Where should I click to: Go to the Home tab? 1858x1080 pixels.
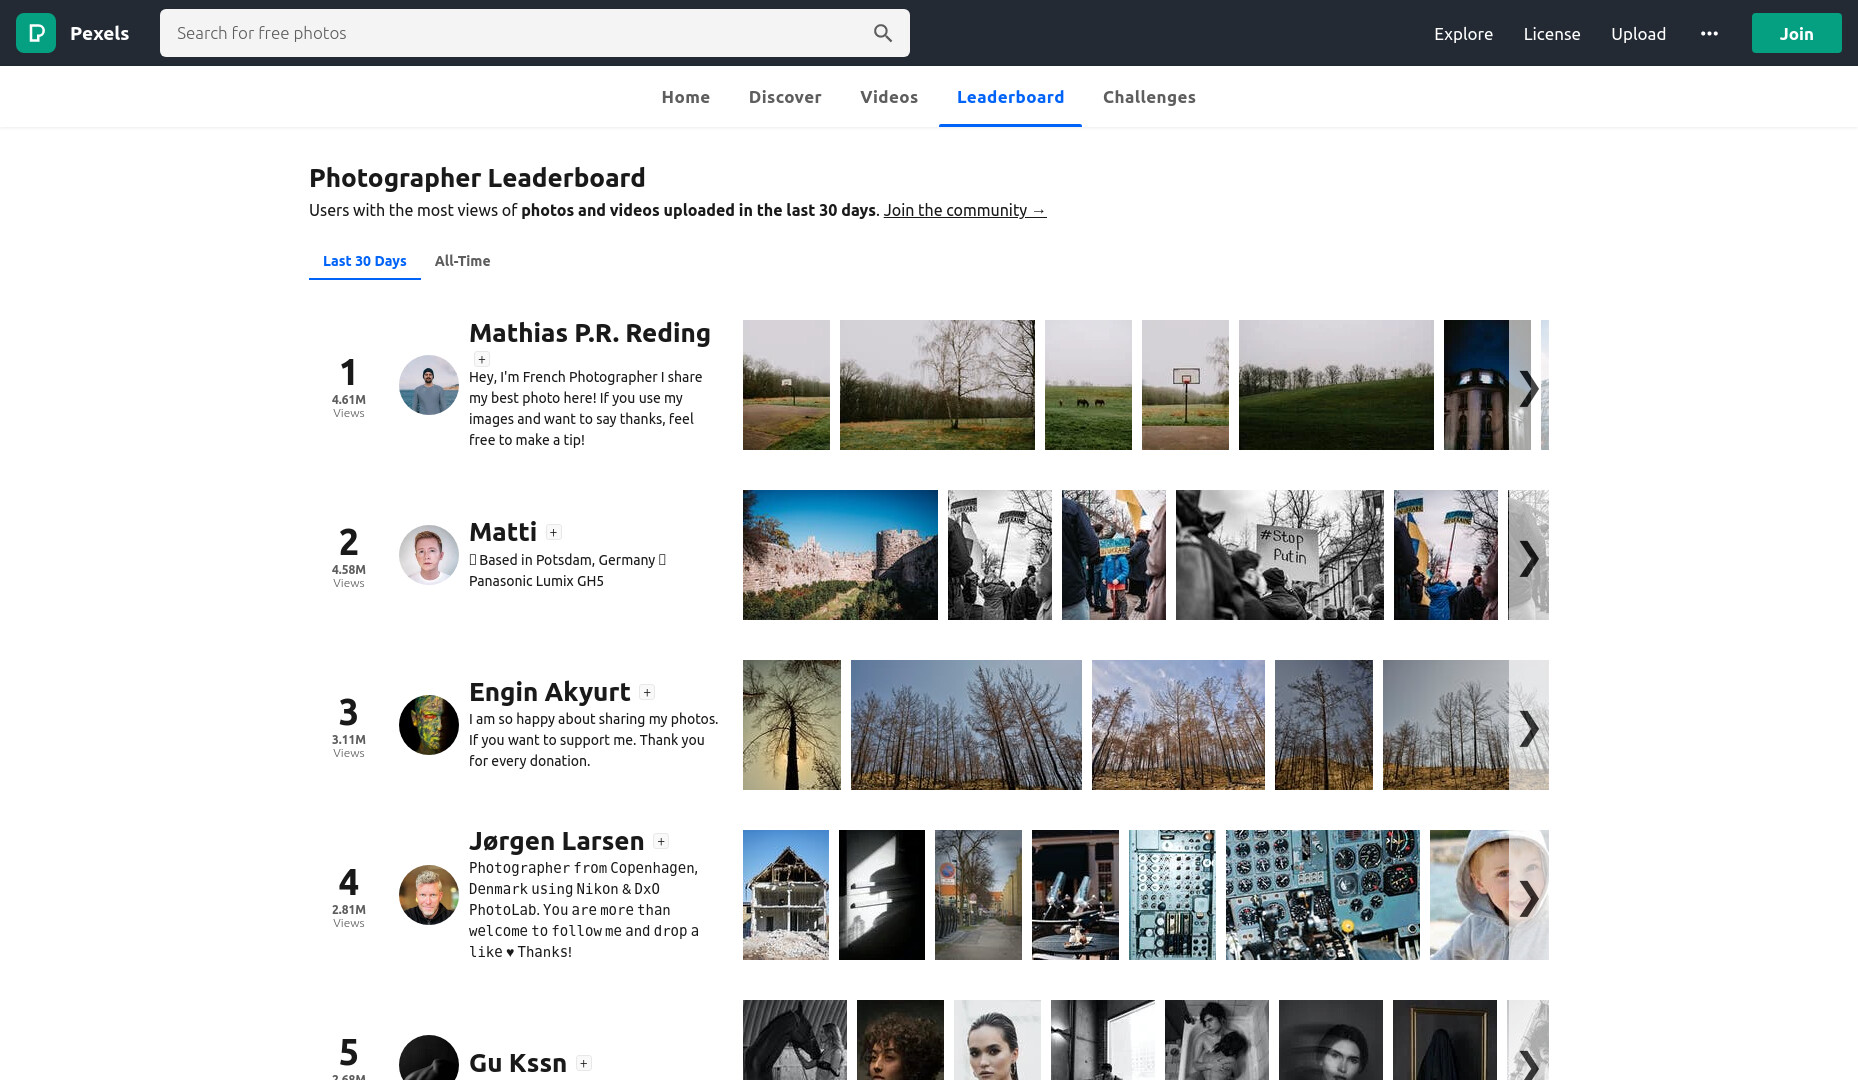[x=685, y=97]
